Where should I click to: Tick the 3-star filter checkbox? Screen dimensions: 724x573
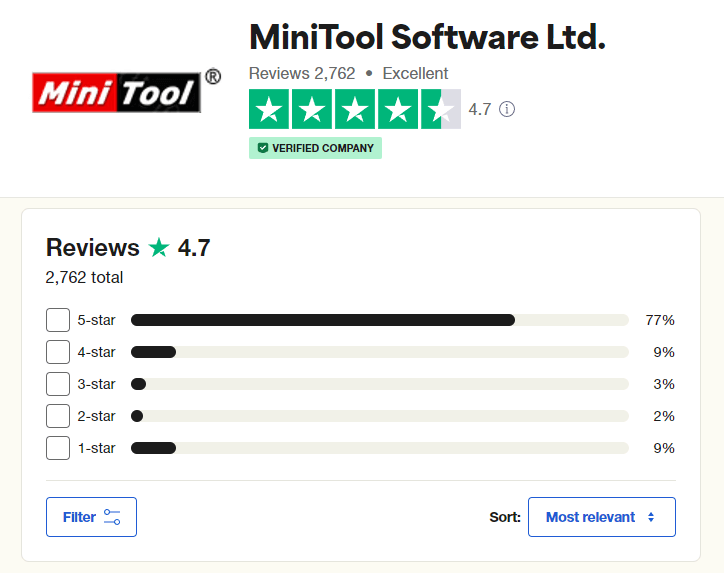click(58, 384)
